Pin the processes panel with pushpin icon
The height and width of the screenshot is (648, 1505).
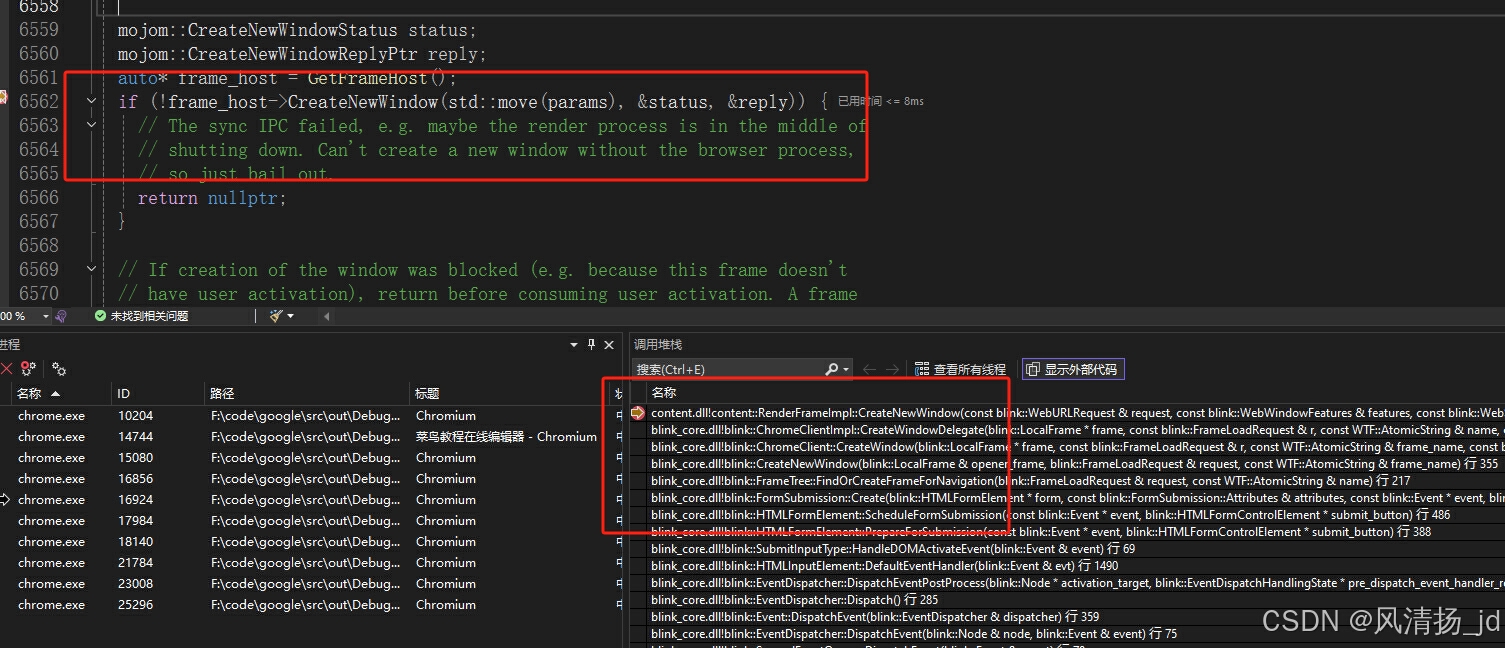pos(591,345)
